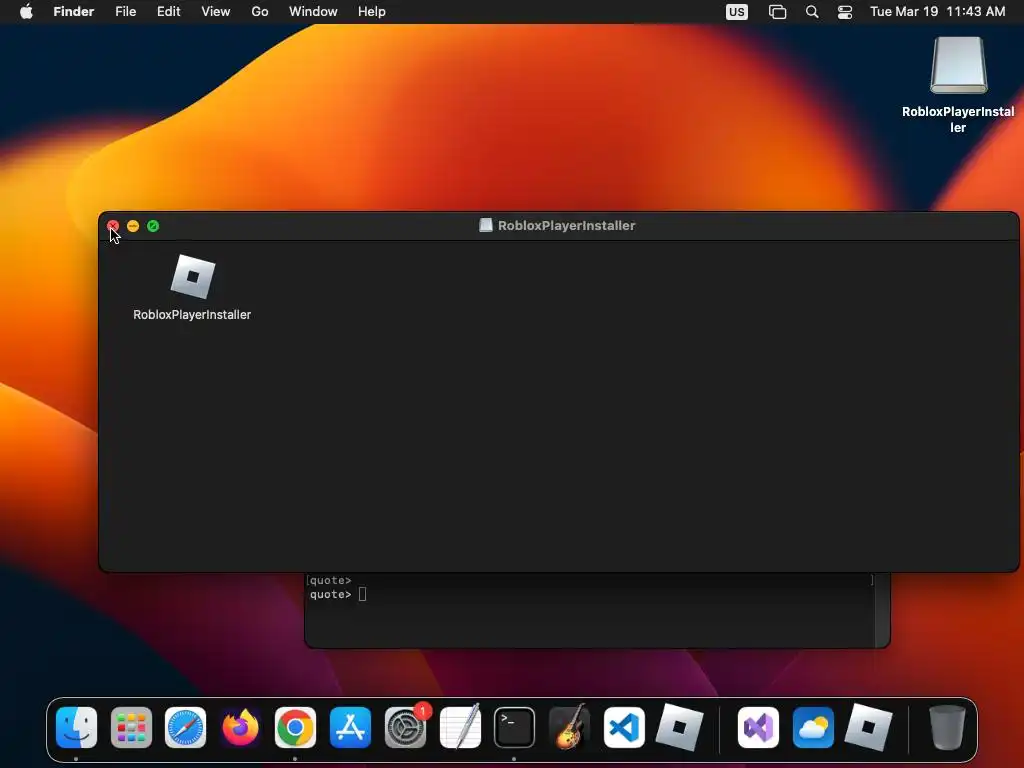Select the RobloxPlayerInstaller disk icon on the desktop

coord(958,65)
